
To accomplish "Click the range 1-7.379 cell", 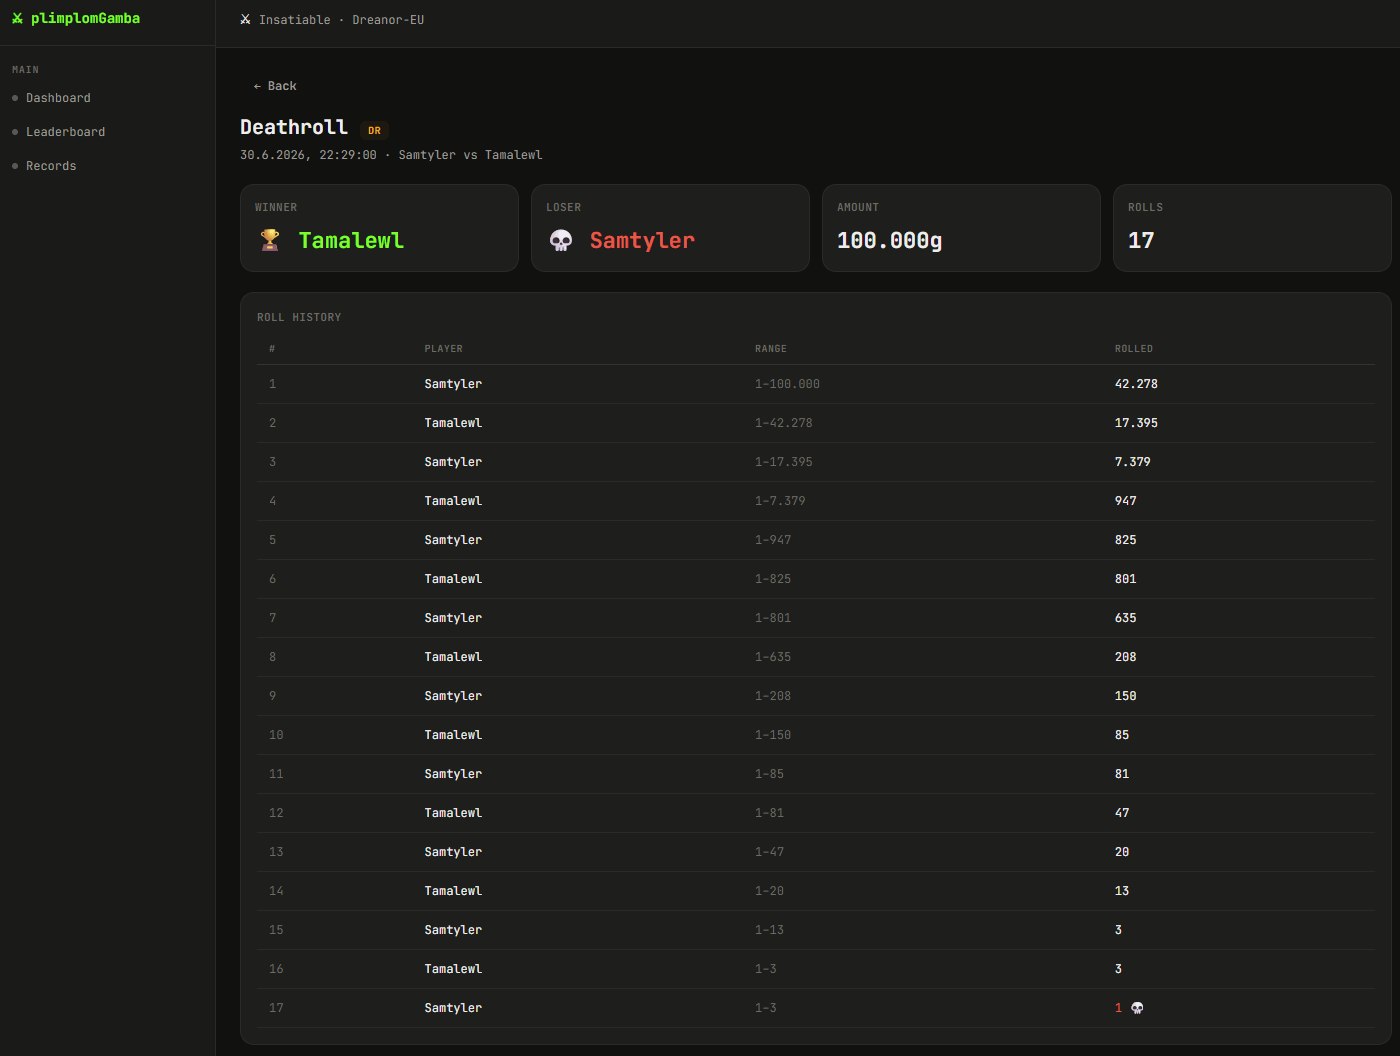I will pyautogui.click(x=780, y=501).
